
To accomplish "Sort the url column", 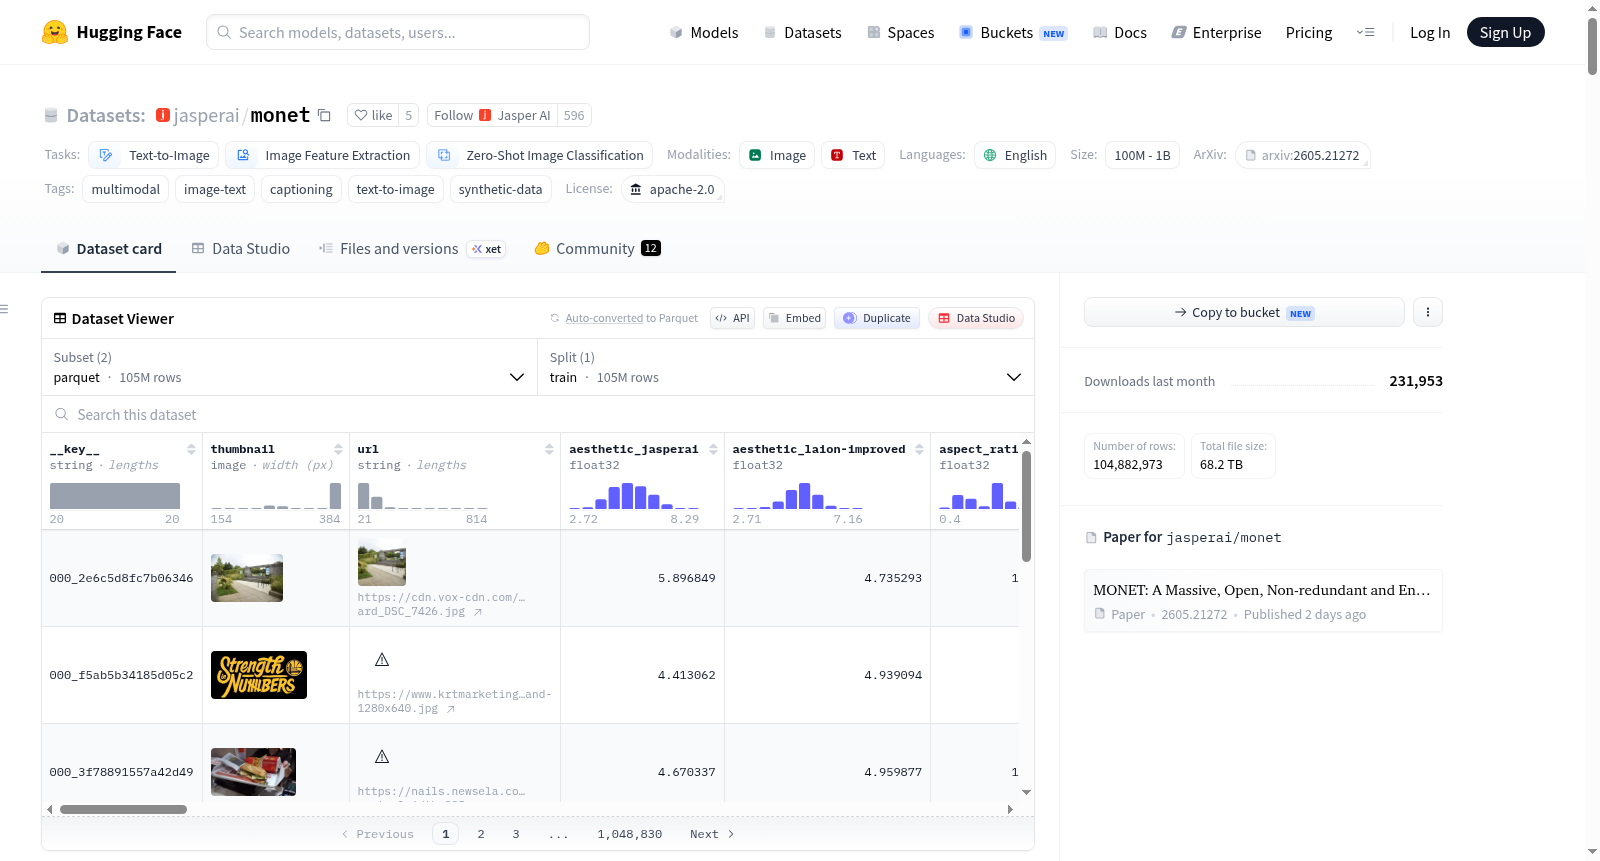I will [x=549, y=449].
